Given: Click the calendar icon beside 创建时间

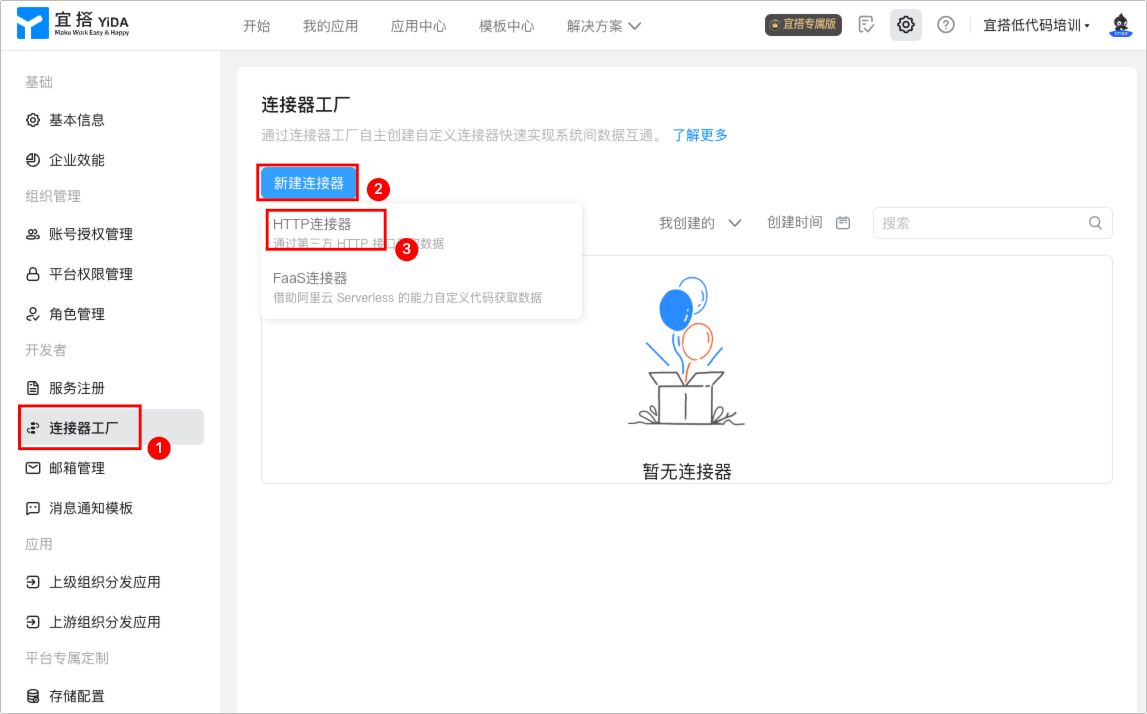Looking at the screenshot, I should (x=843, y=223).
